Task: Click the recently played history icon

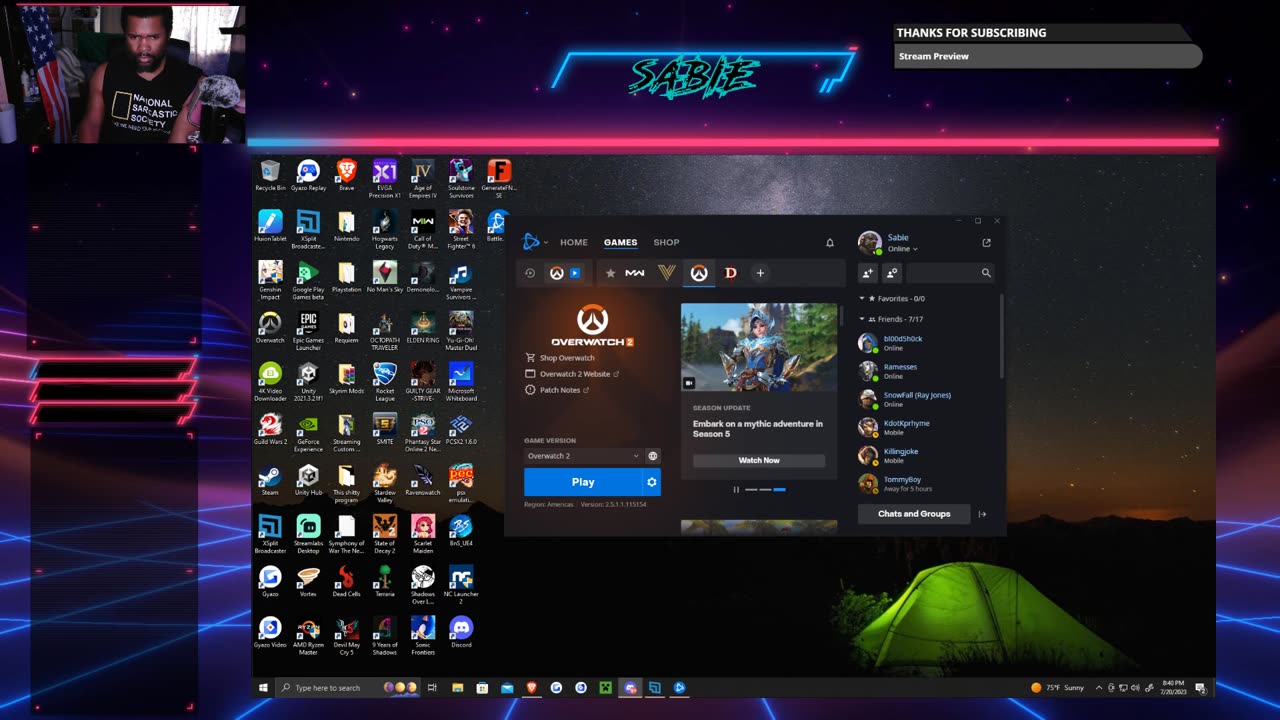Action: [x=530, y=273]
